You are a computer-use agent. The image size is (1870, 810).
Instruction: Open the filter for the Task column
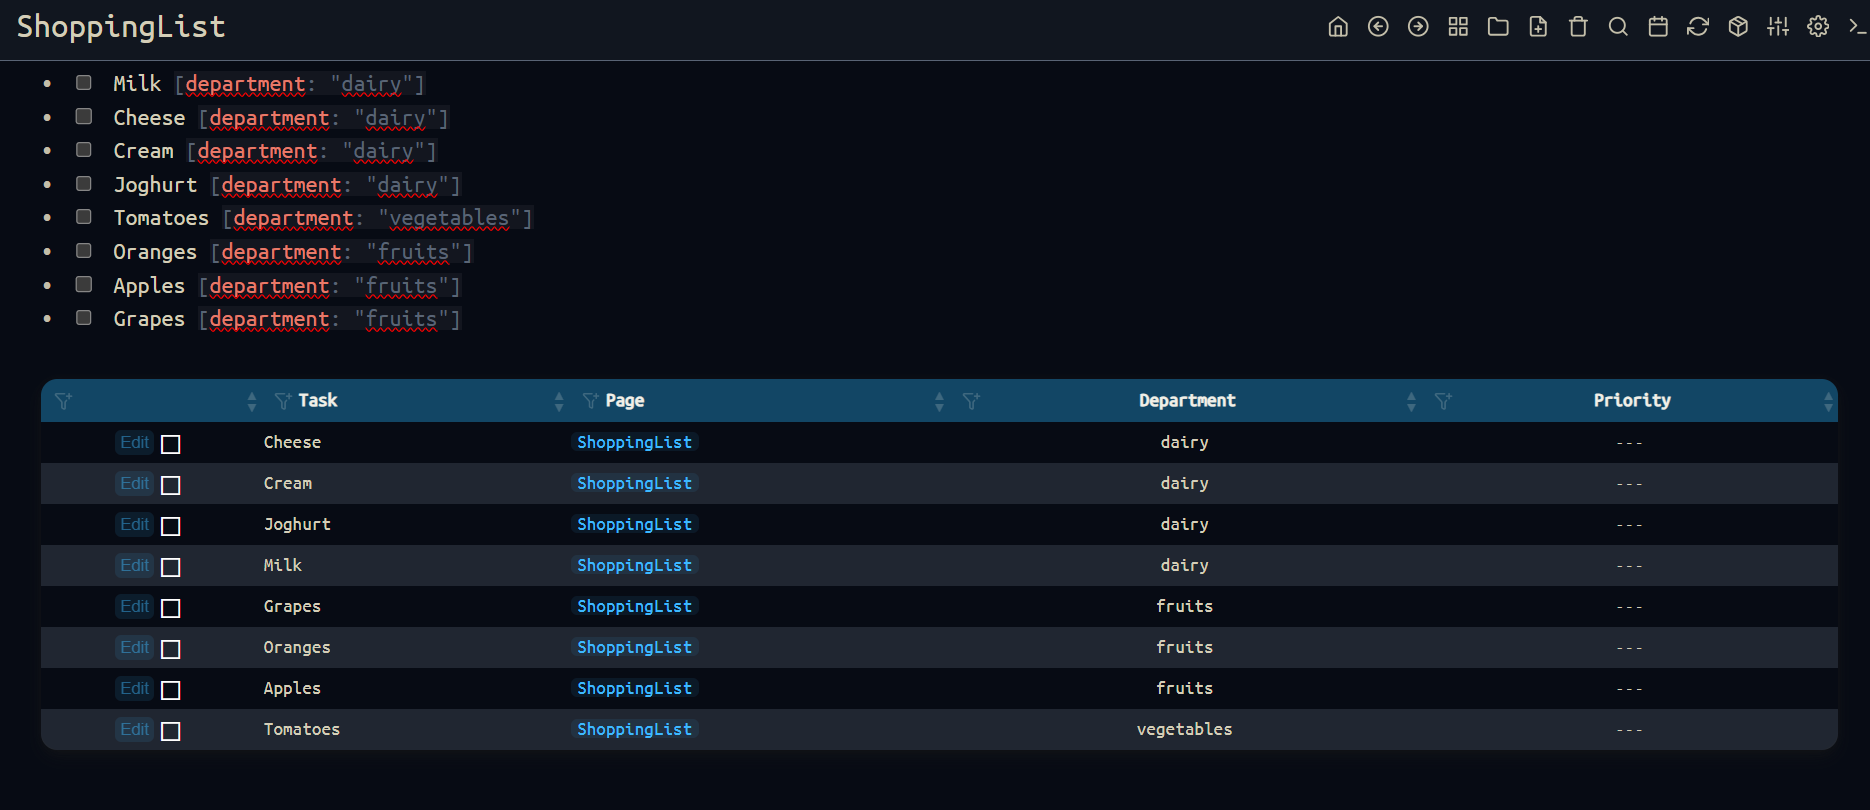283,401
